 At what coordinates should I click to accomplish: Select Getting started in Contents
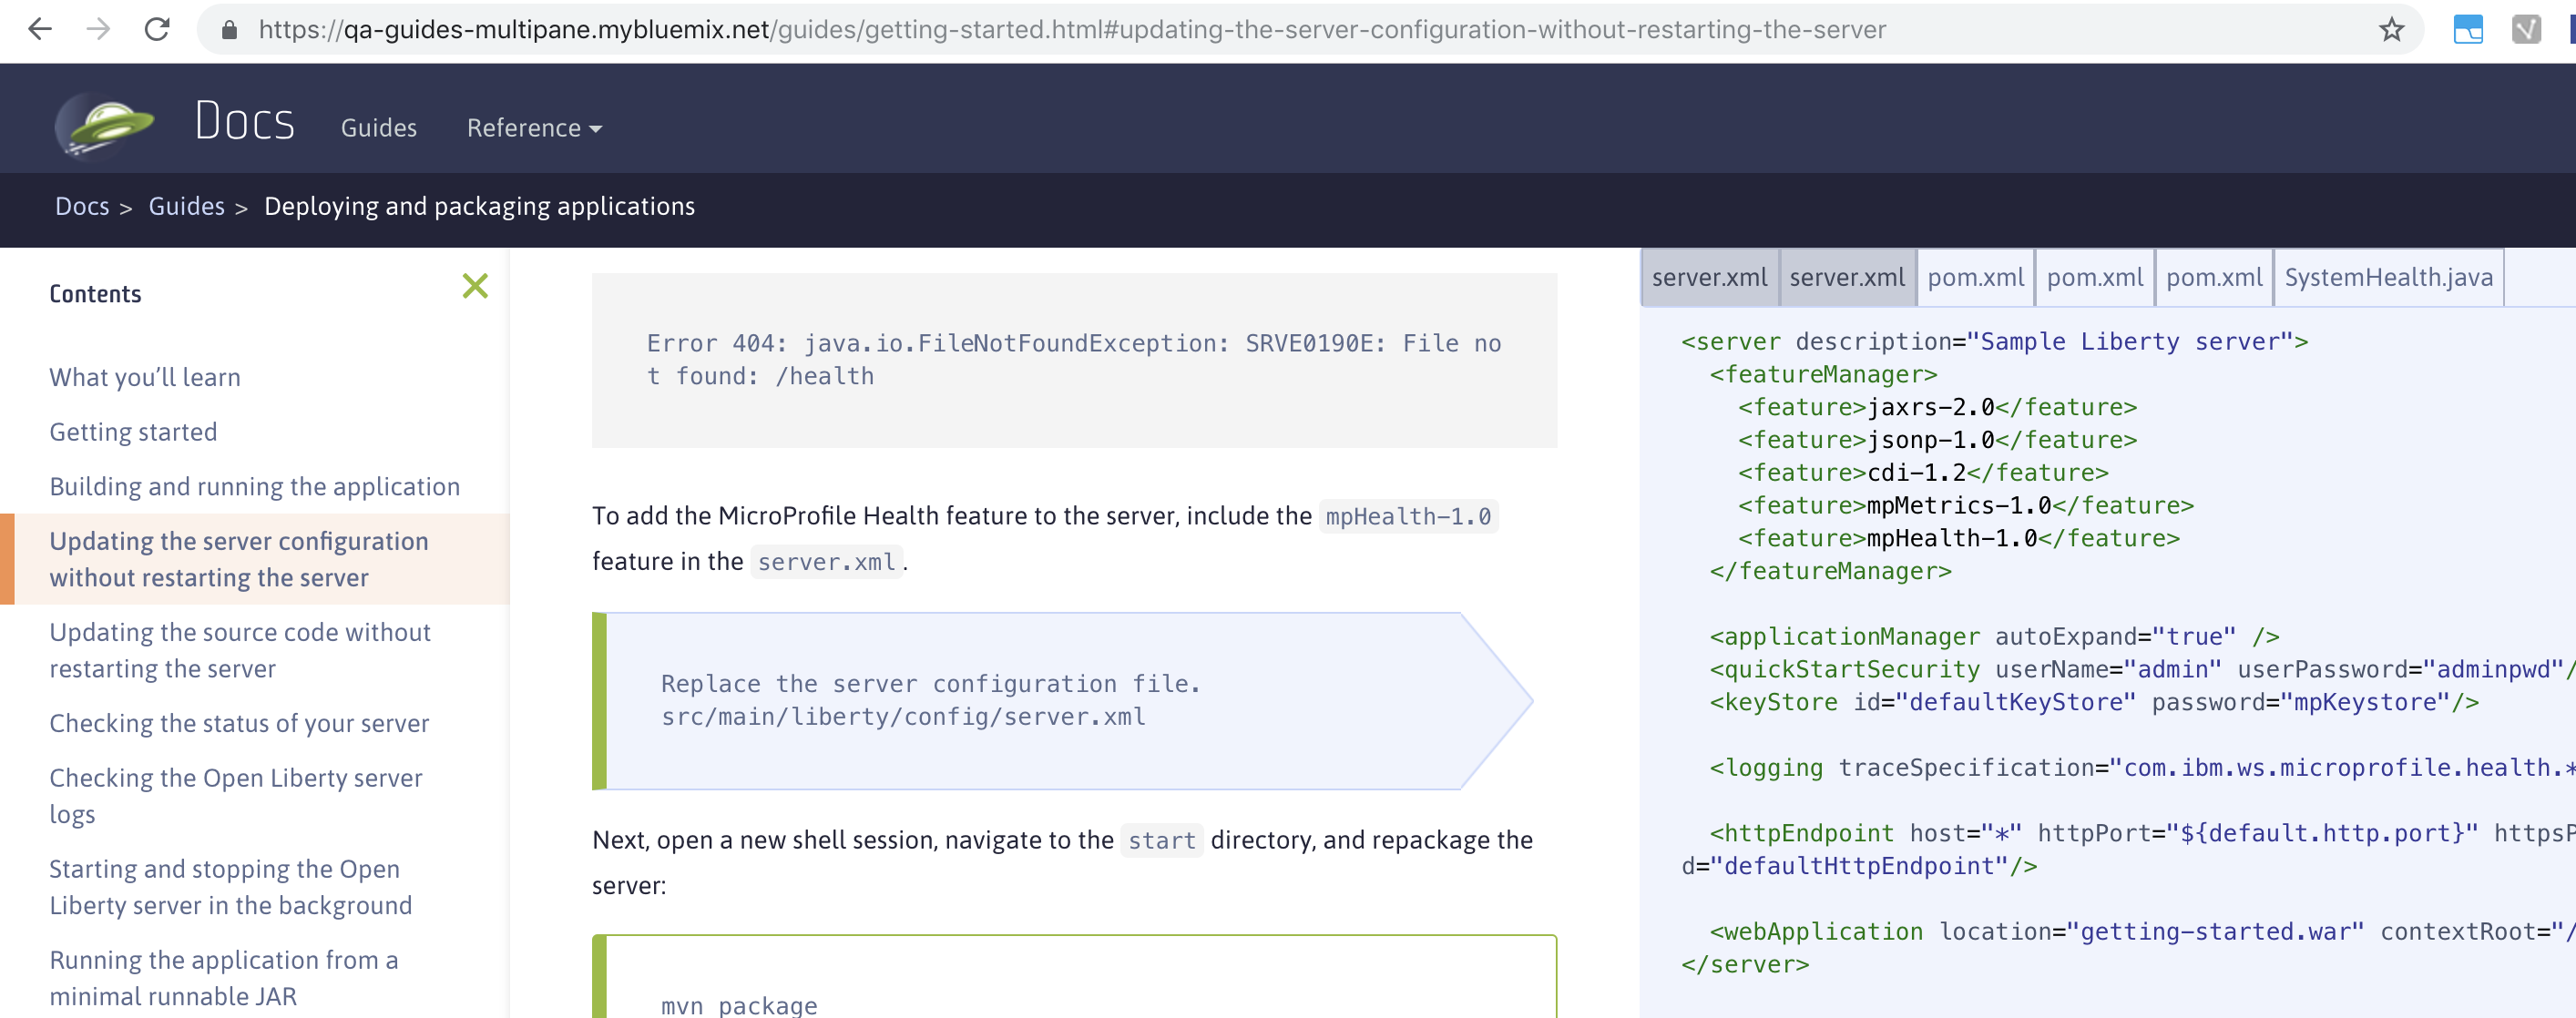click(x=133, y=432)
